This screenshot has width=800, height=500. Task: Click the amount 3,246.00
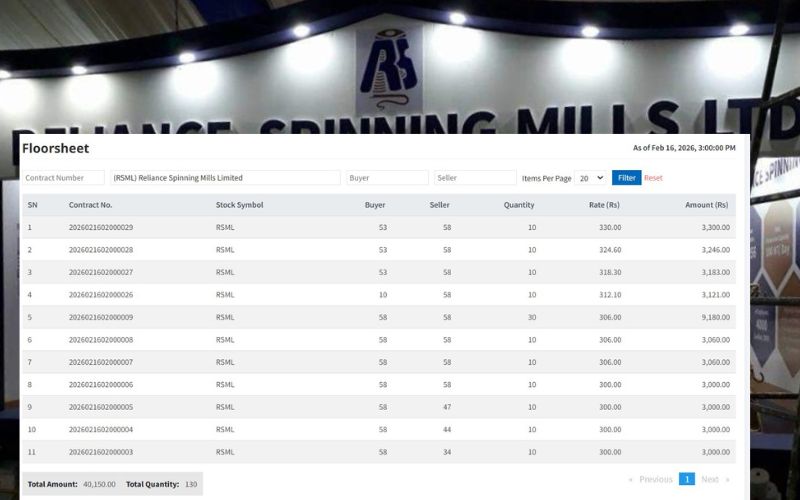click(716, 249)
